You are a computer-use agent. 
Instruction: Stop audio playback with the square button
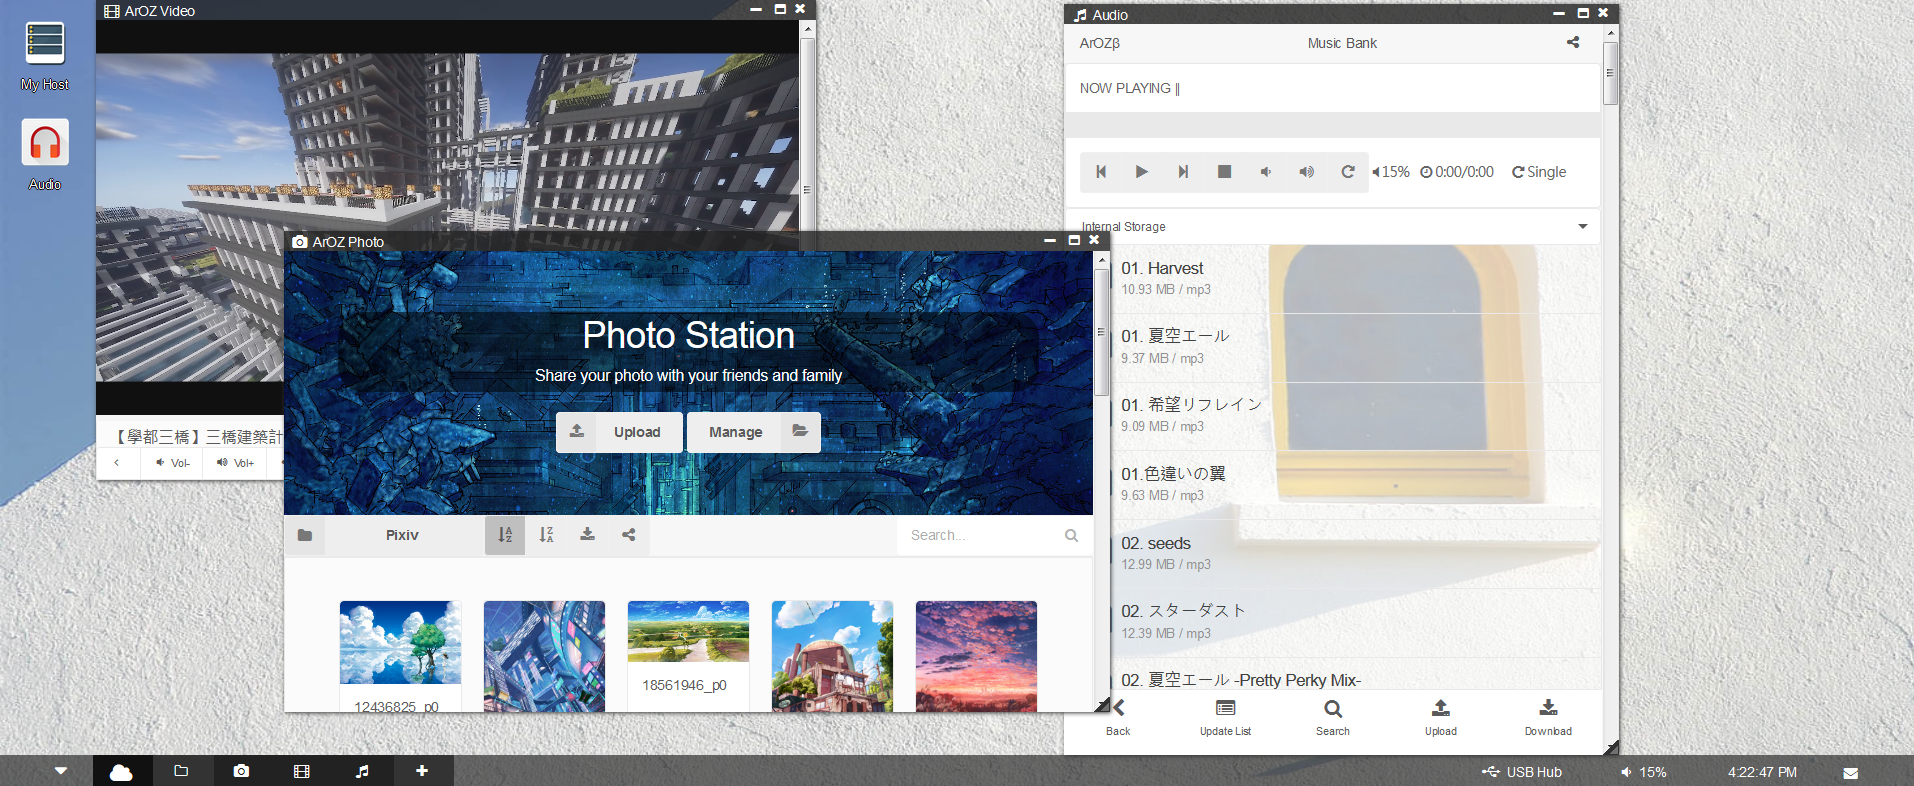(x=1224, y=172)
